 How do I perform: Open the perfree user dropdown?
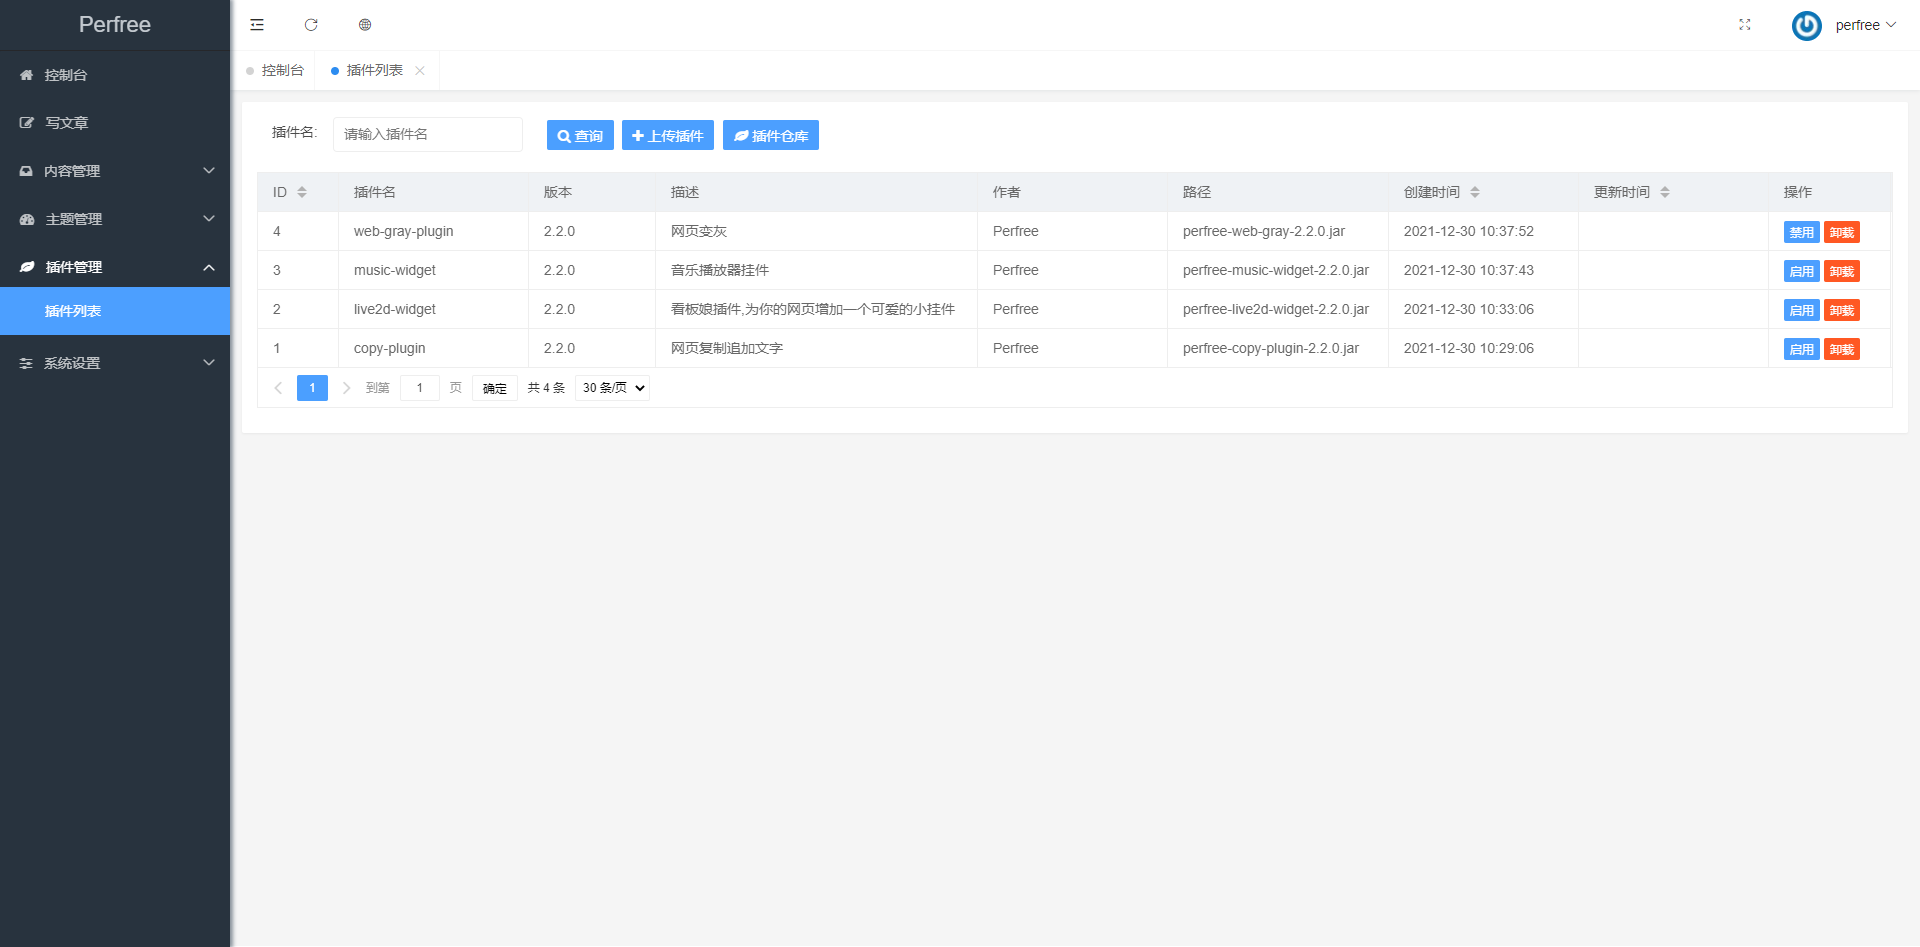1865,25
